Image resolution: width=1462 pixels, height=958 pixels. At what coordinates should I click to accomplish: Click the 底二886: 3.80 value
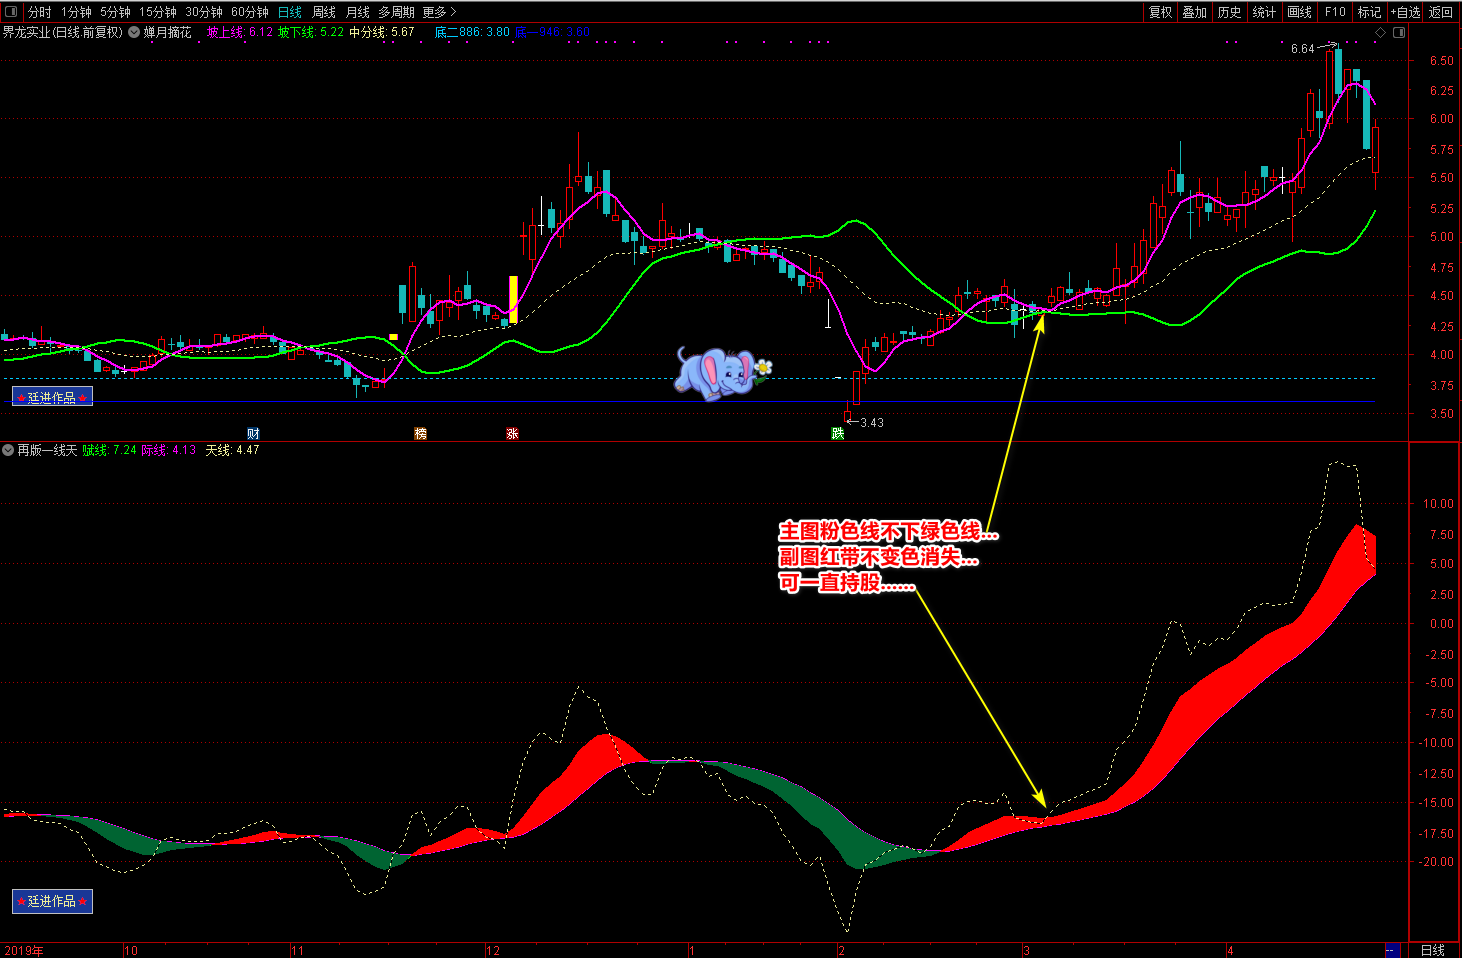tap(472, 32)
